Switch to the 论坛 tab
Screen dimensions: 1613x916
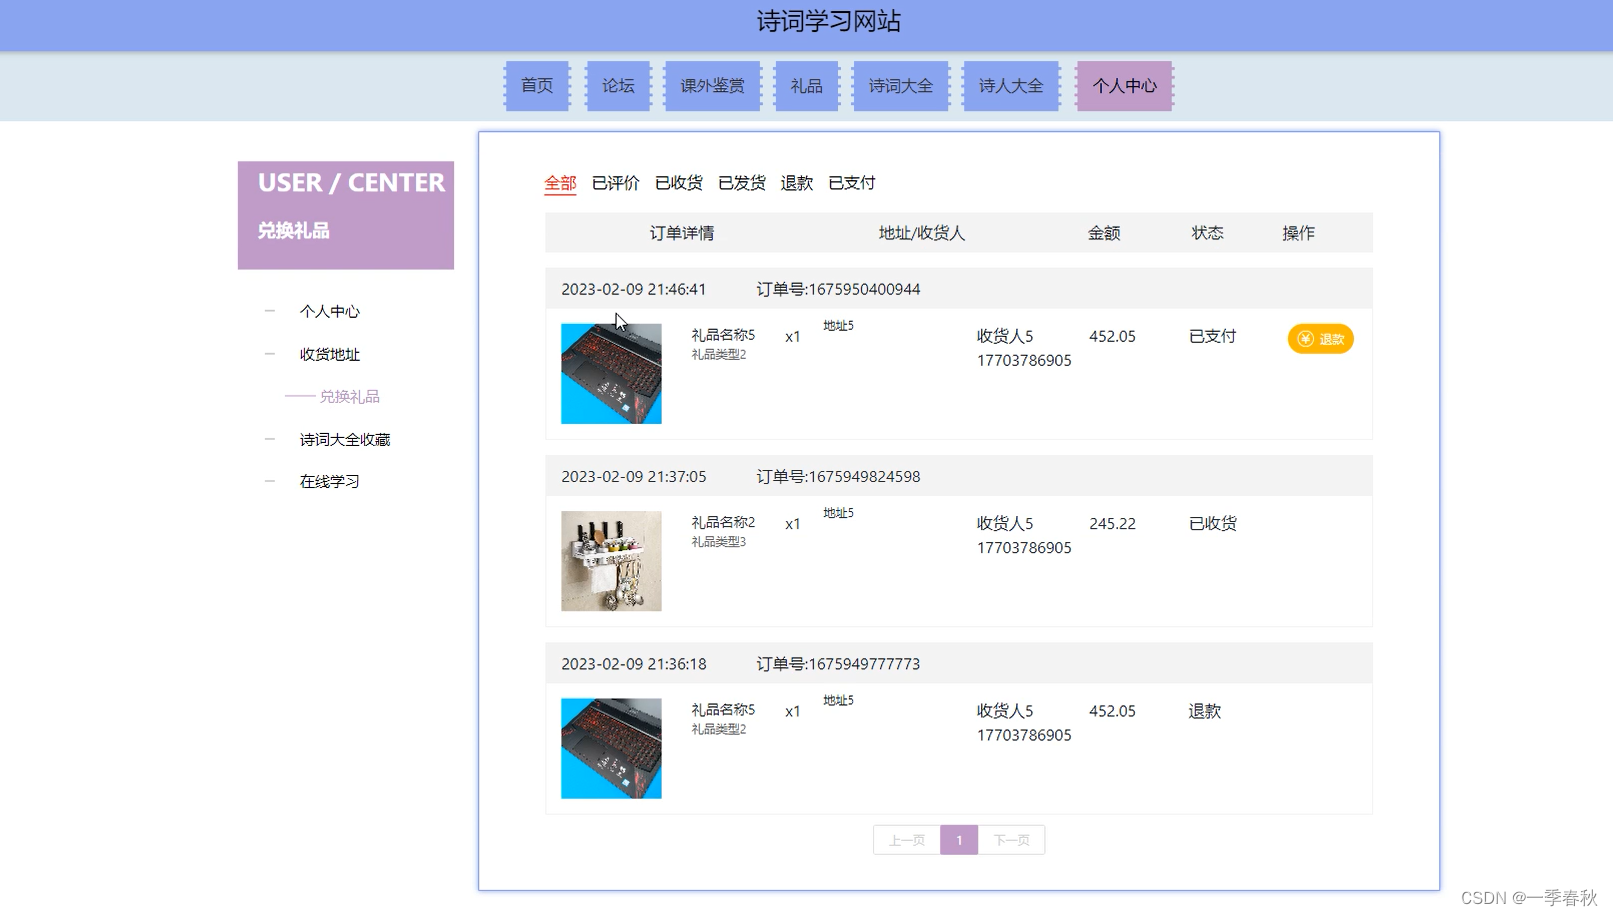(617, 85)
